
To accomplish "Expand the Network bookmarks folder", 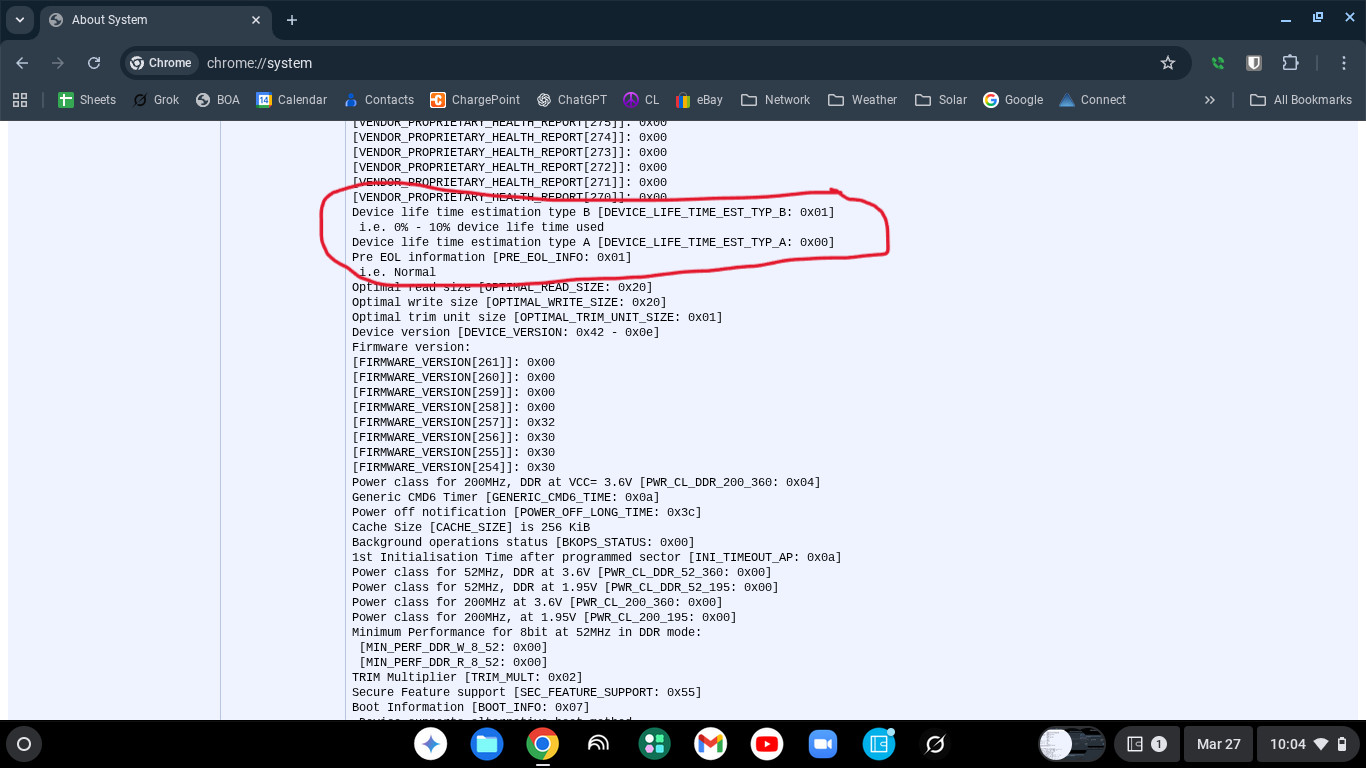I will (775, 100).
